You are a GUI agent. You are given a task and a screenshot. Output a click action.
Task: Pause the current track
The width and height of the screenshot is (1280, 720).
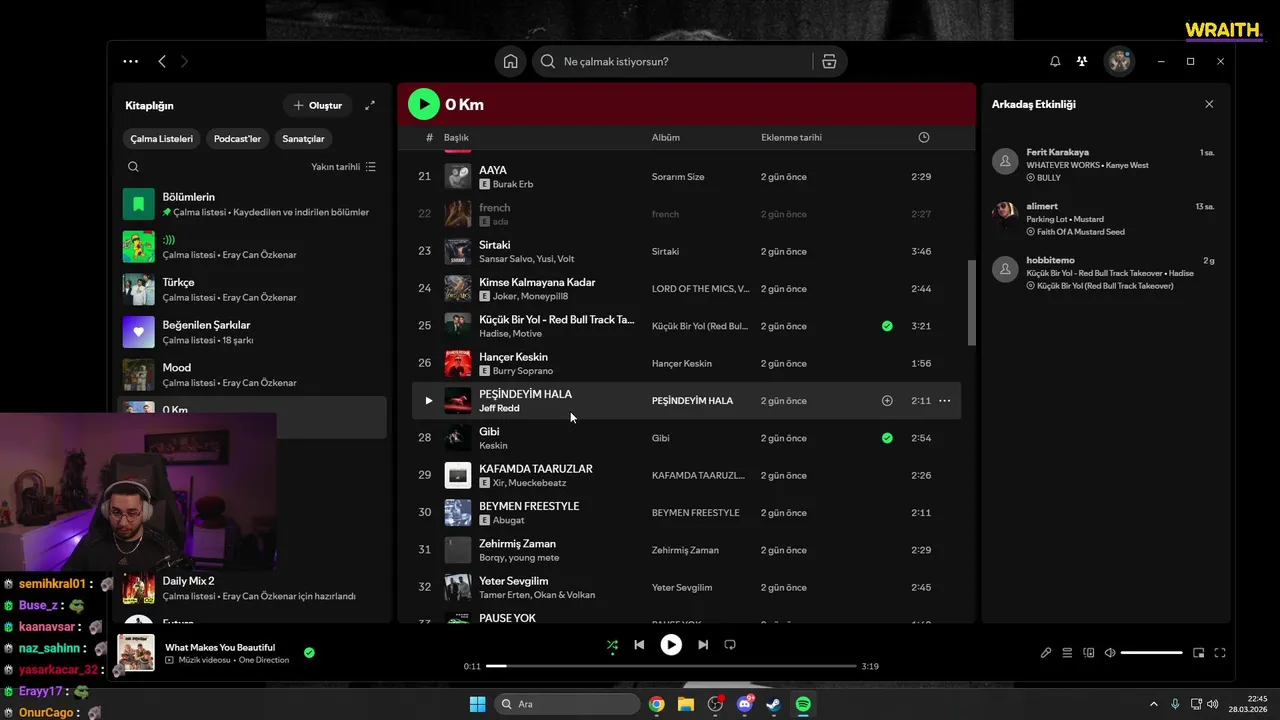(x=671, y=645)
